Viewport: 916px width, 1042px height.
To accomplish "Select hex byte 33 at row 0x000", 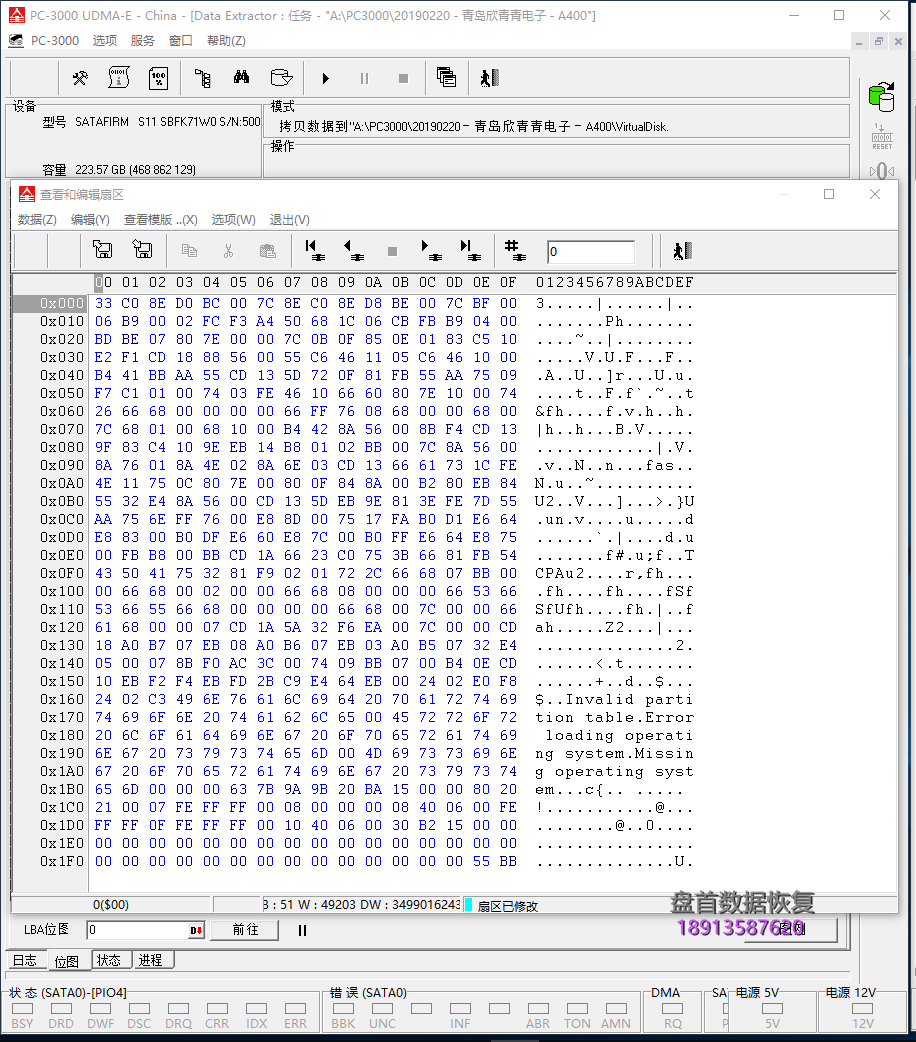I will 103,303.
